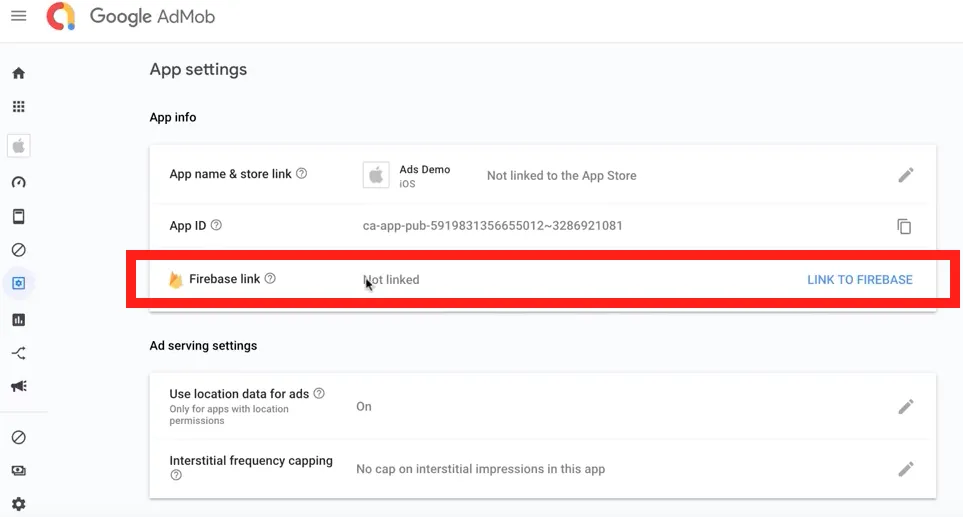The height and width of the screenshot is (517, 963).
Task: Open Mediation icon in sidebar
Action: 18,353
